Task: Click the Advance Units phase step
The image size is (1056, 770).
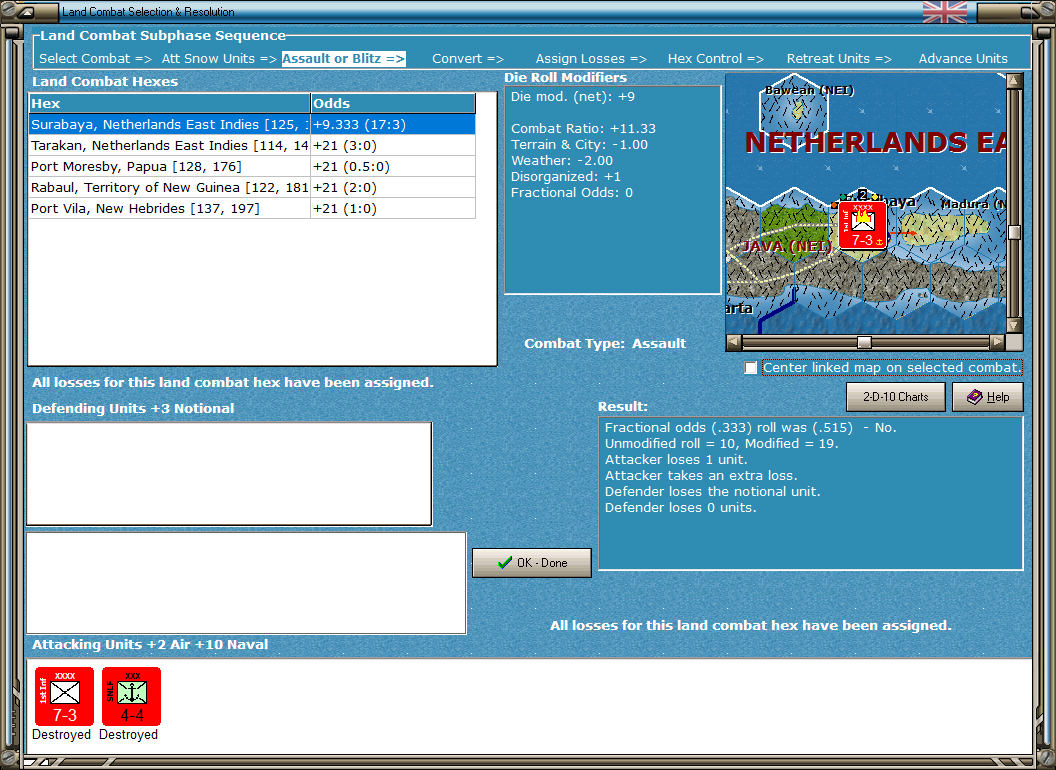Action: (963, 59)
